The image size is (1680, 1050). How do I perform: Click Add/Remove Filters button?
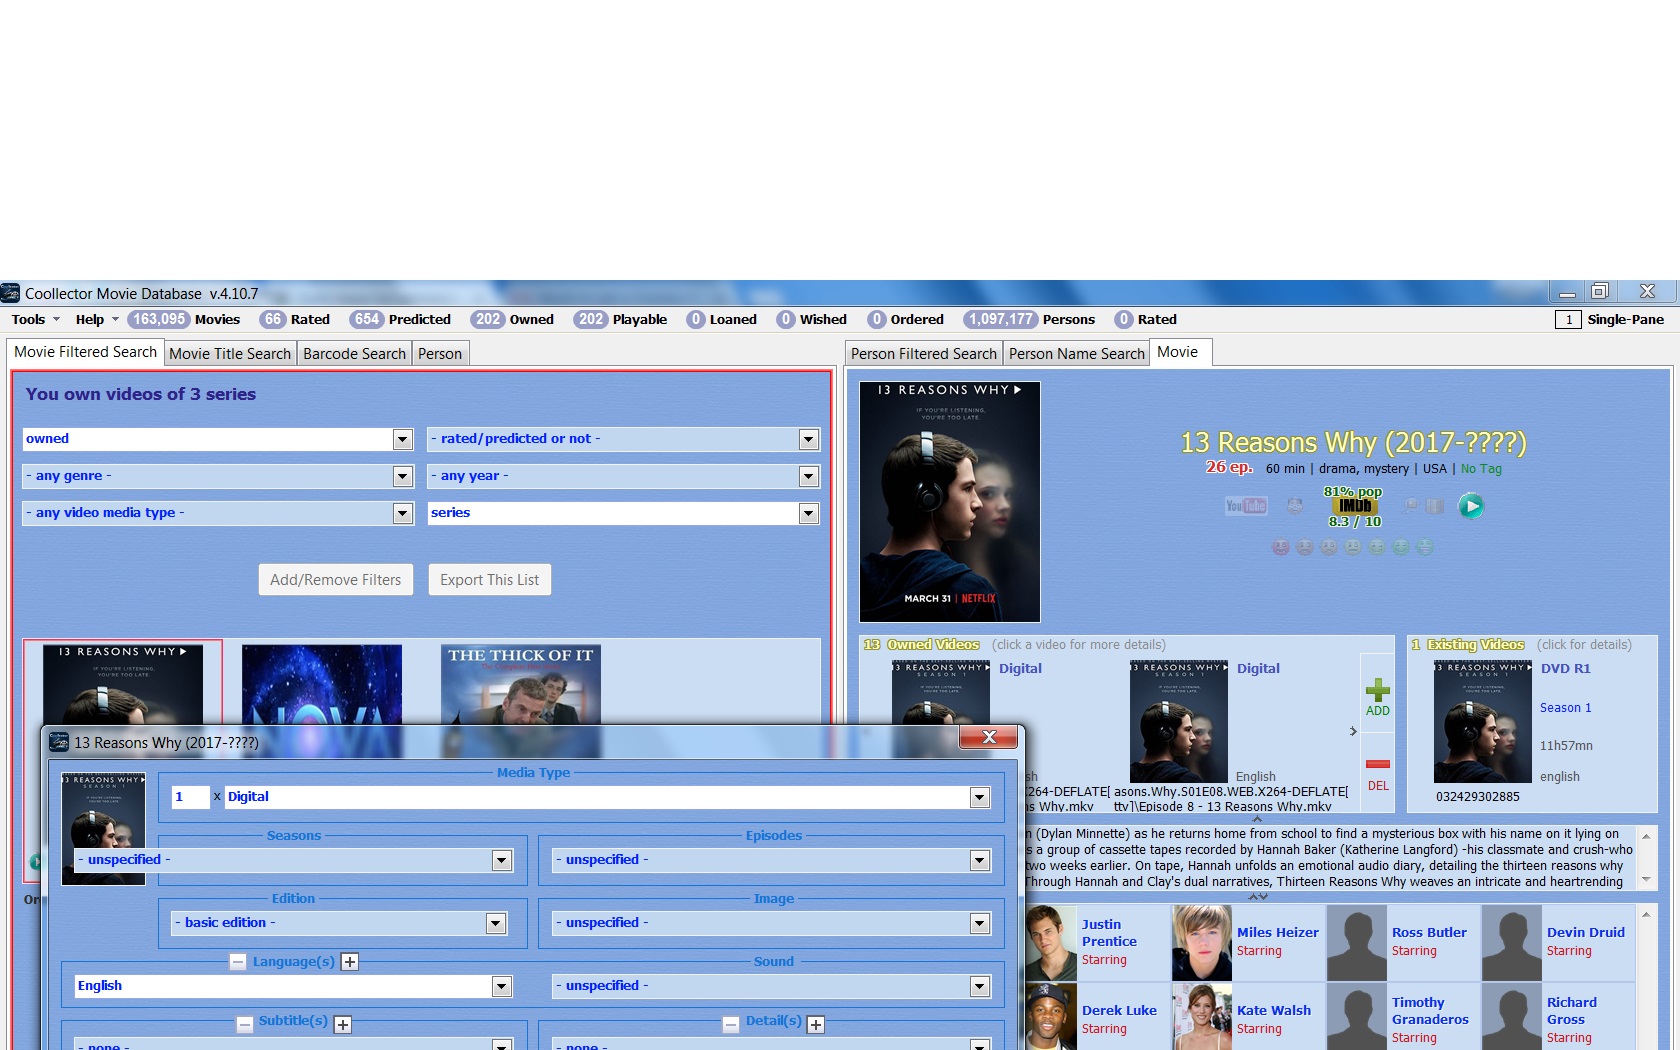pos(336,580)
